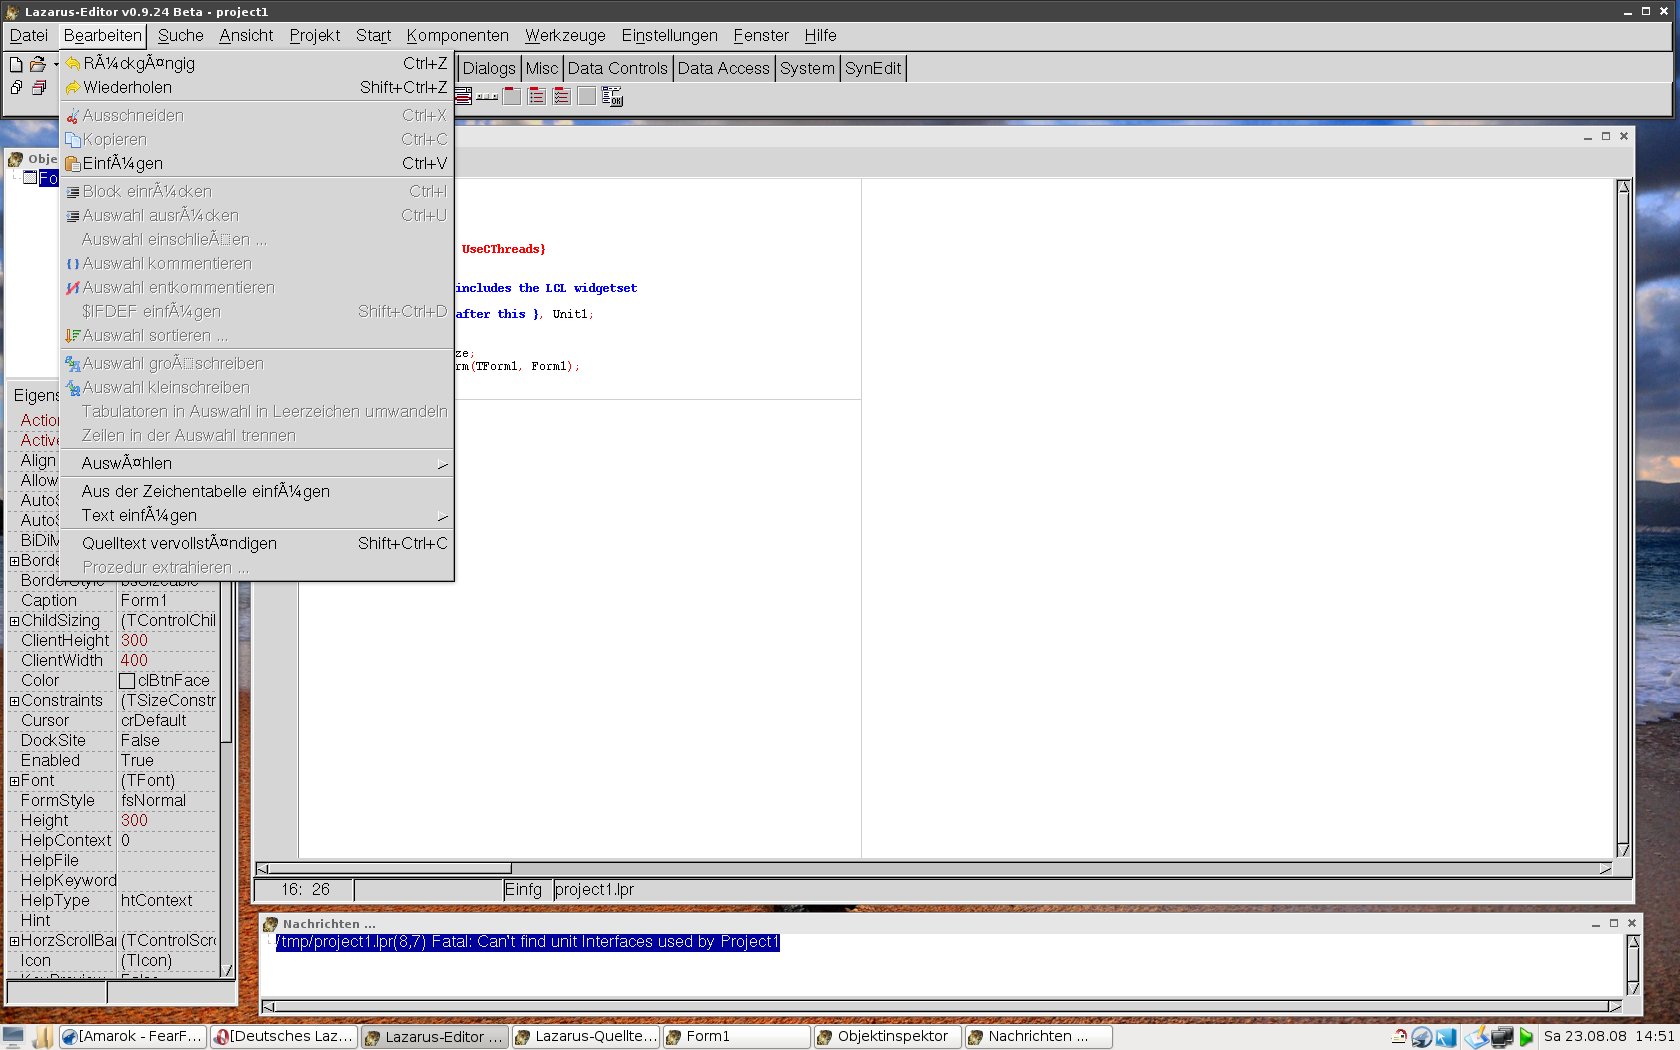
Task: Click the green arrow system tray icon
Action: [1526, 1037]
